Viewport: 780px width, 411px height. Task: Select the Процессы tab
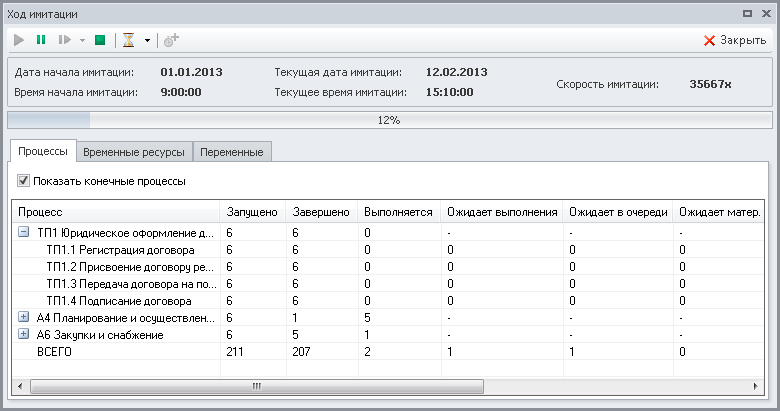[43, 152]
